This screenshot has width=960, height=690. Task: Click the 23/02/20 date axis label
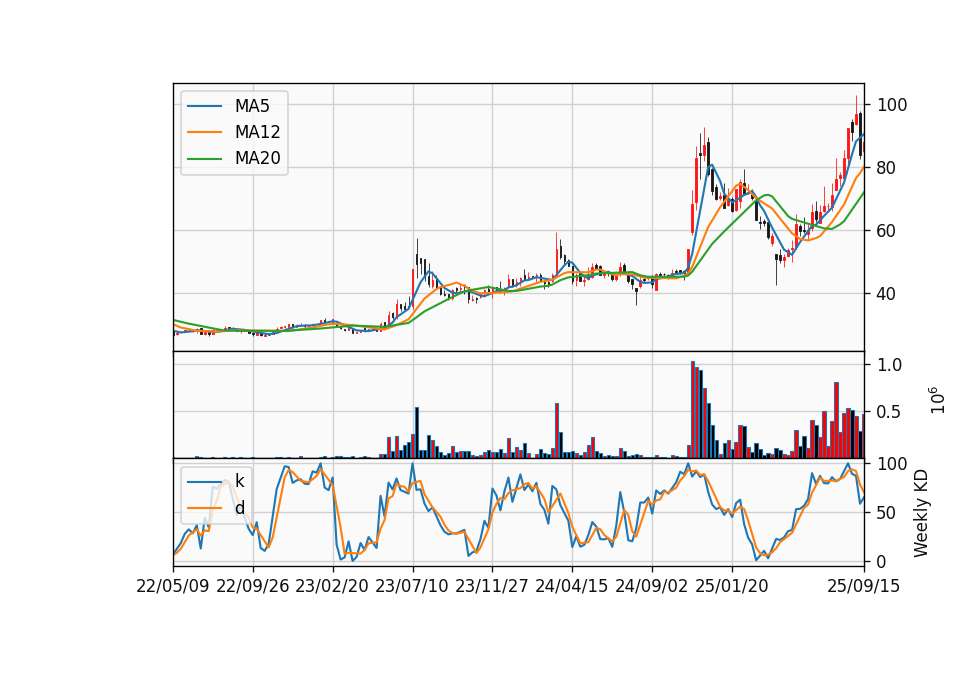tap(332, 586)
